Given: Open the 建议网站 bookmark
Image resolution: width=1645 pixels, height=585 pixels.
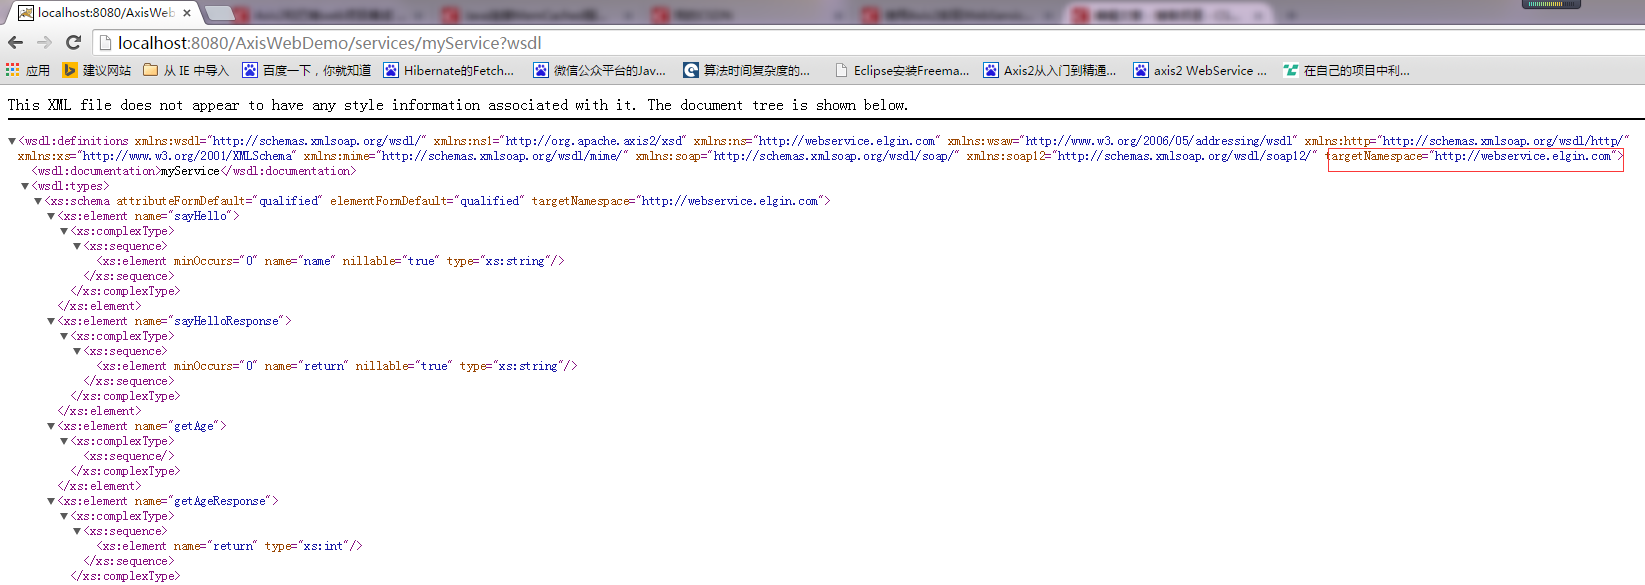Looking at the screenshot, I should click(x=97, y=70).
